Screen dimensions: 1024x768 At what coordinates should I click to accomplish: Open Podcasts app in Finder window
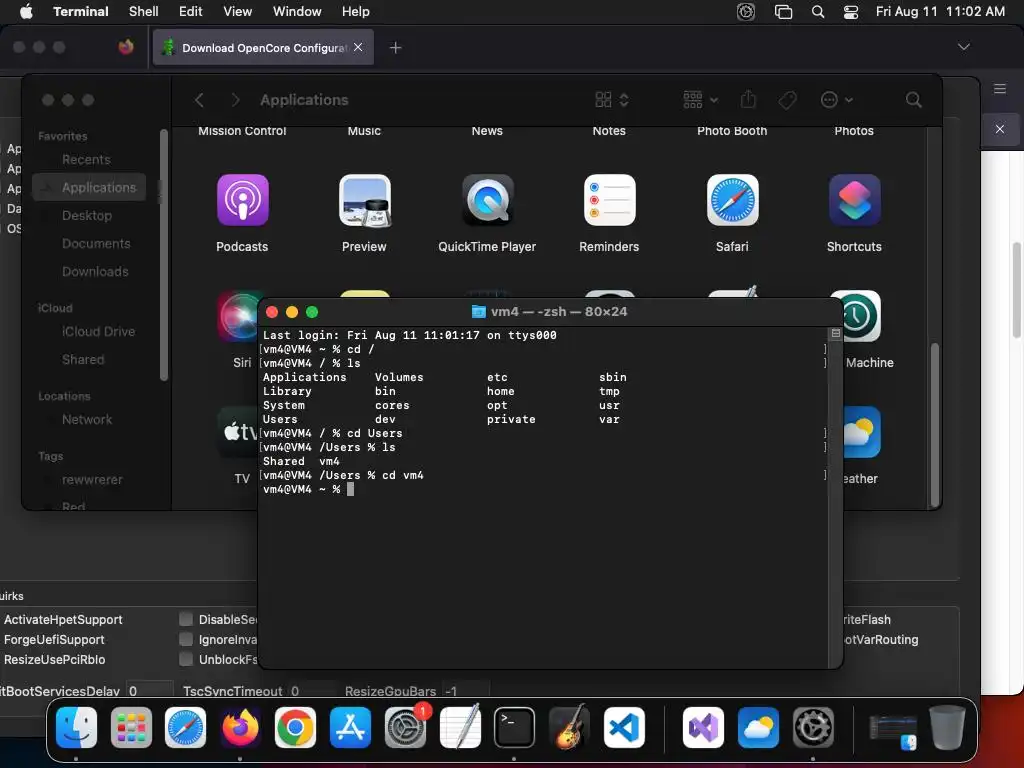coord(242,200)
